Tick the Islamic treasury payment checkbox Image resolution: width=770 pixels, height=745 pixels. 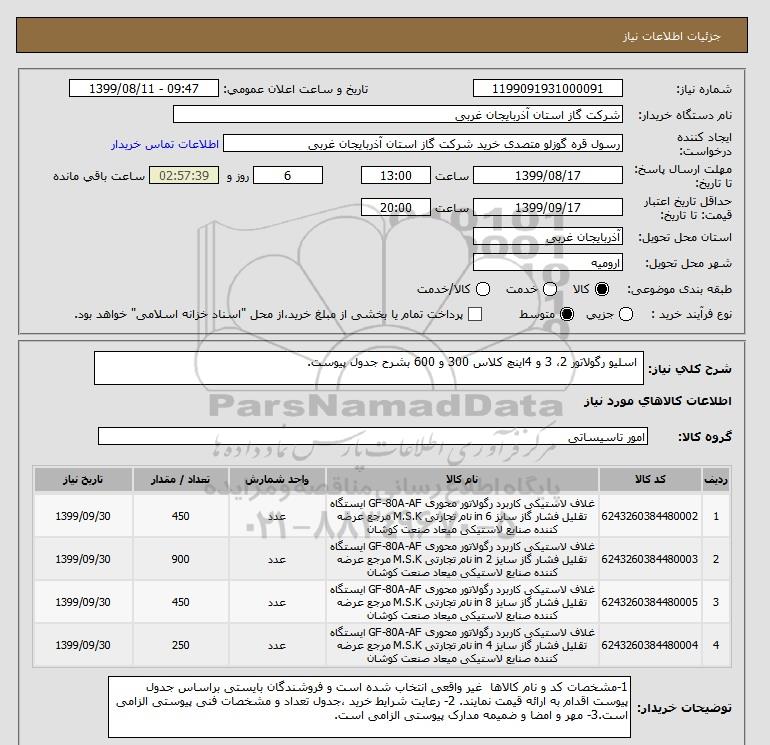[x=475, y=314]
